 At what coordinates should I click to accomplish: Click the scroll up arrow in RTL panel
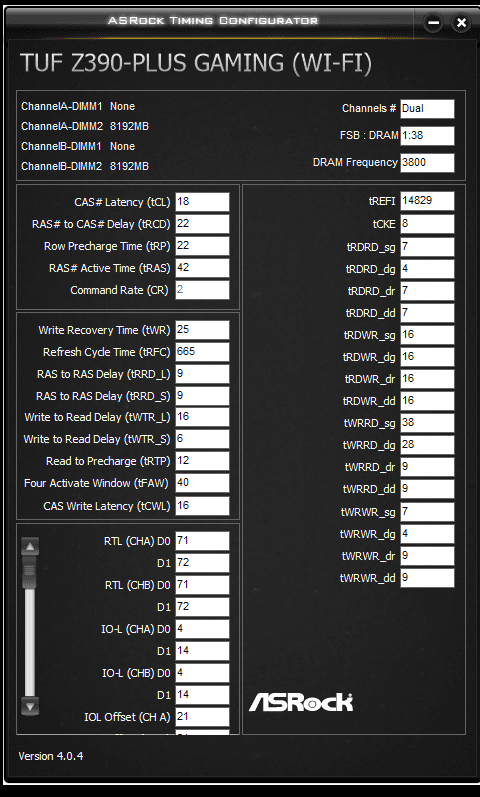30,547
